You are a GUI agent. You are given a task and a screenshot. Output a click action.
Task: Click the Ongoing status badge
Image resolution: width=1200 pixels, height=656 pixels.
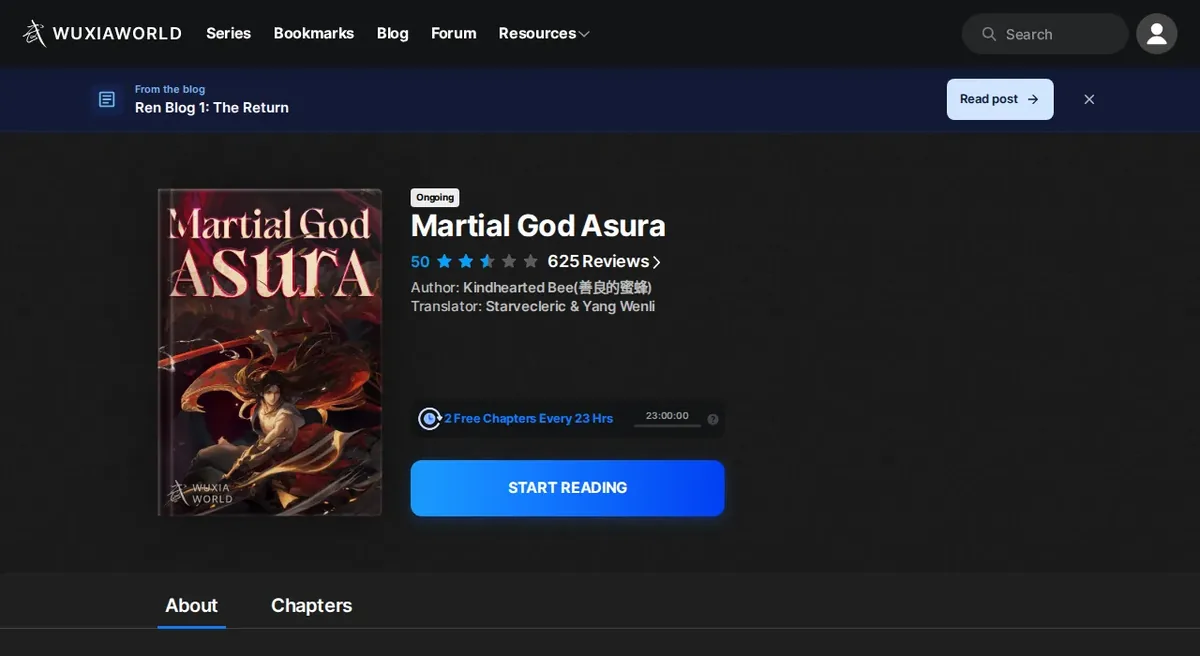(435, 197)
